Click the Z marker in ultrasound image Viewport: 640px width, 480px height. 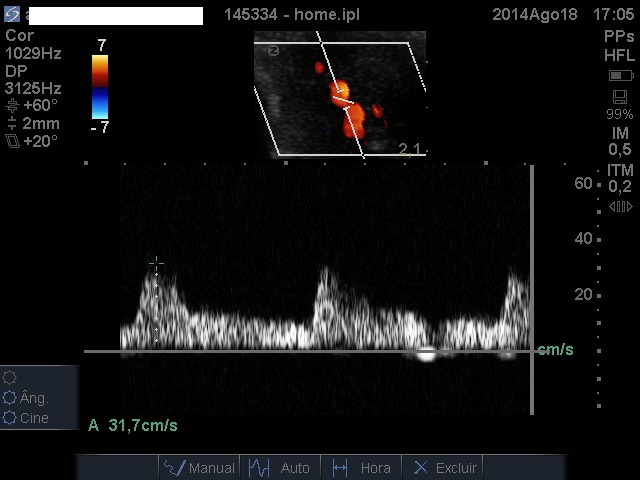(x=273, y=50)
